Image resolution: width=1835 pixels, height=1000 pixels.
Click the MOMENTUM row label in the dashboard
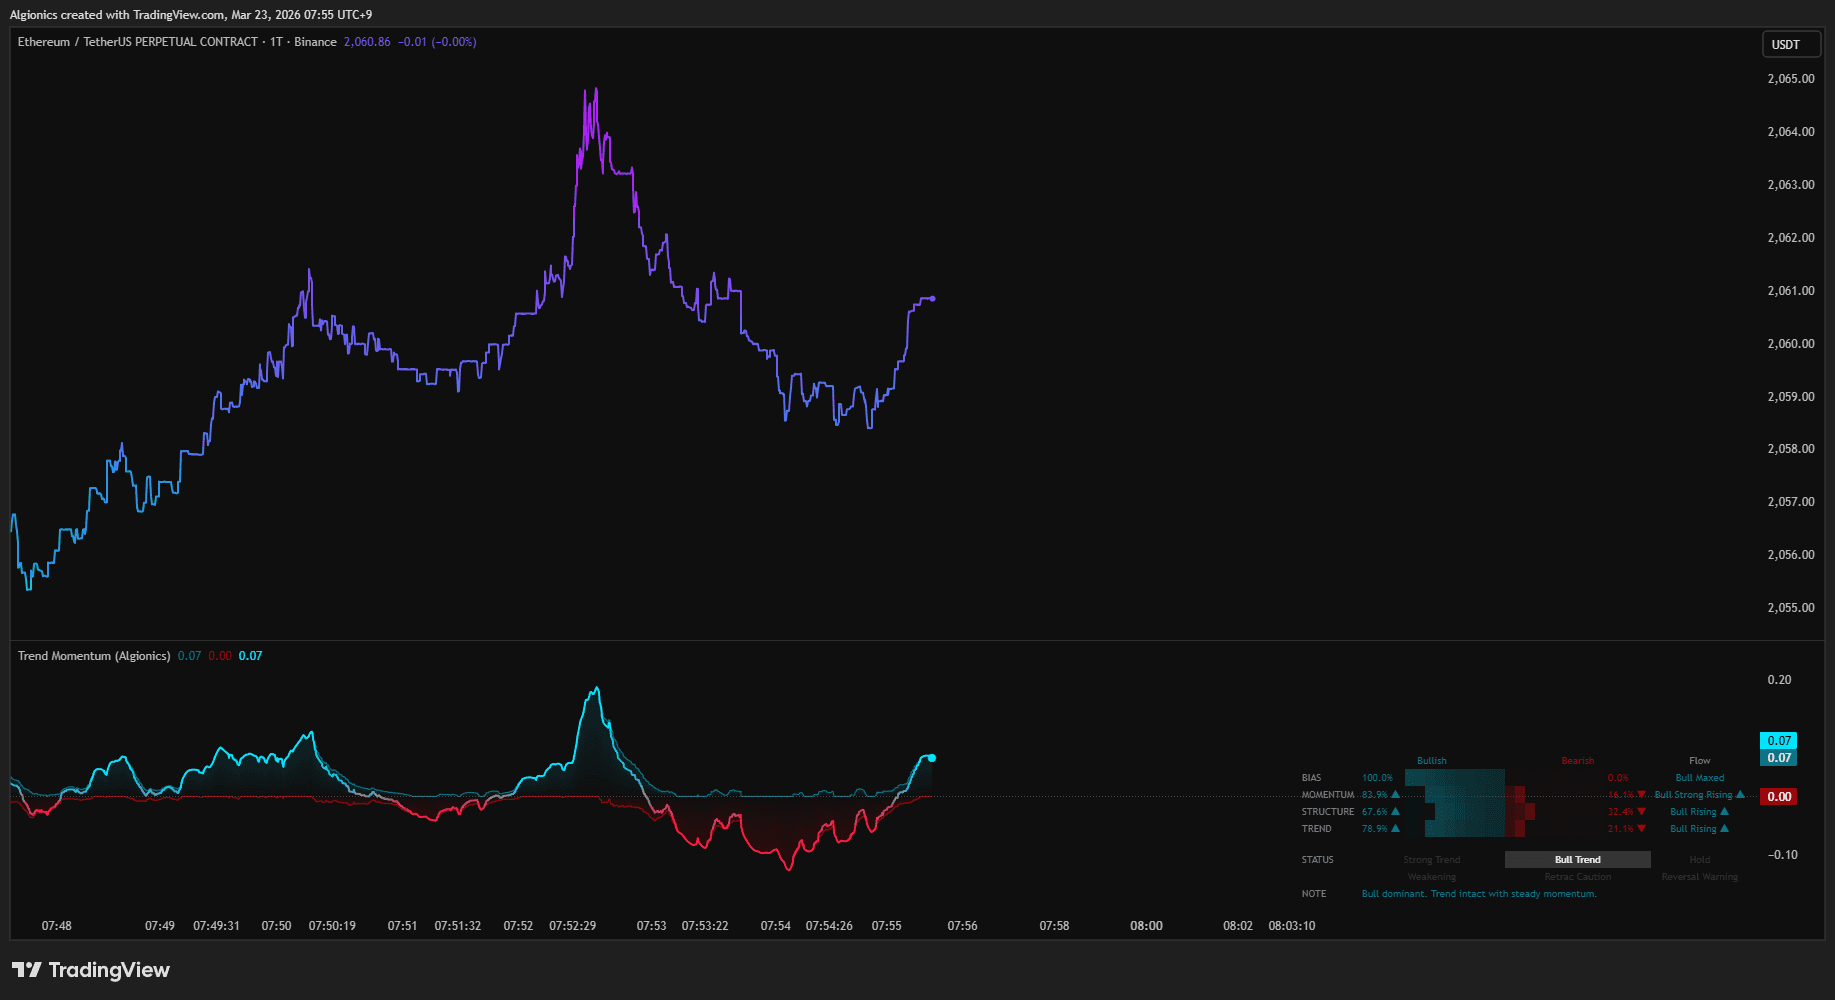pos(1328,795)
